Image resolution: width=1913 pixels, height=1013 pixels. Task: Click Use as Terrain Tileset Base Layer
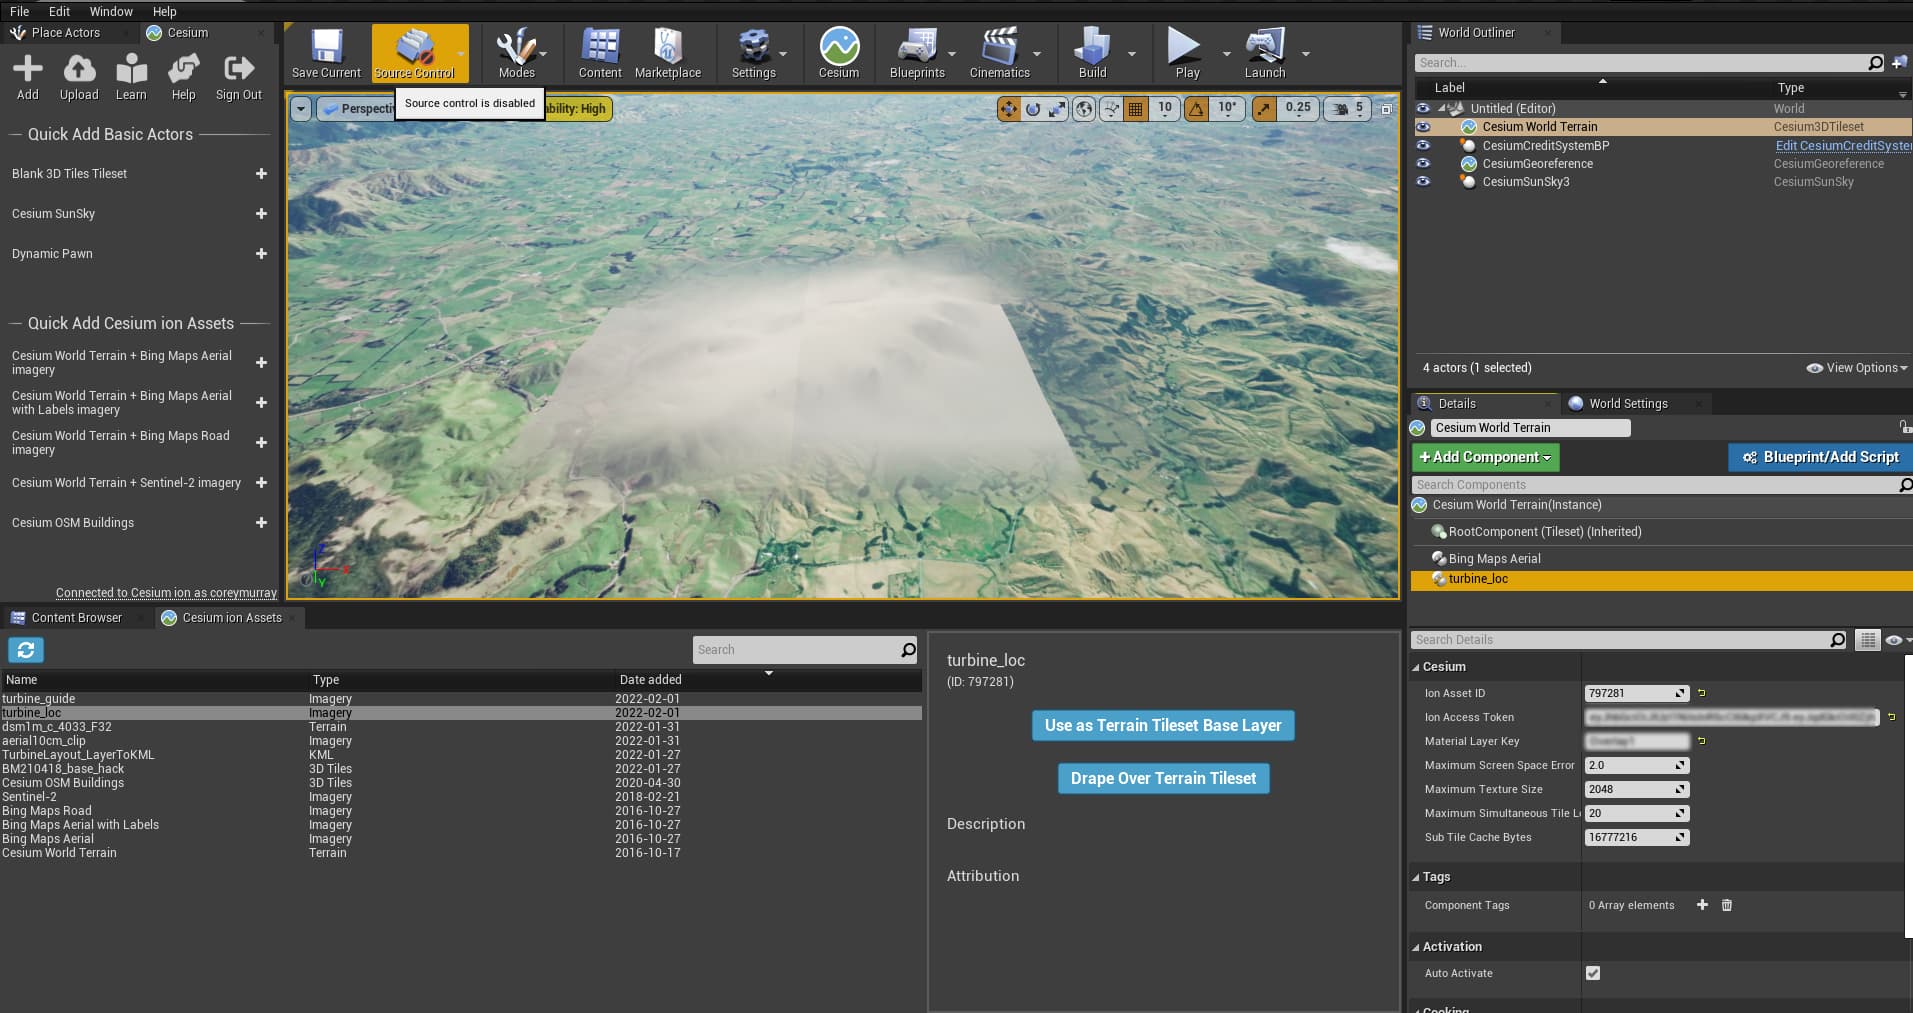click(x=1163, y=725)
